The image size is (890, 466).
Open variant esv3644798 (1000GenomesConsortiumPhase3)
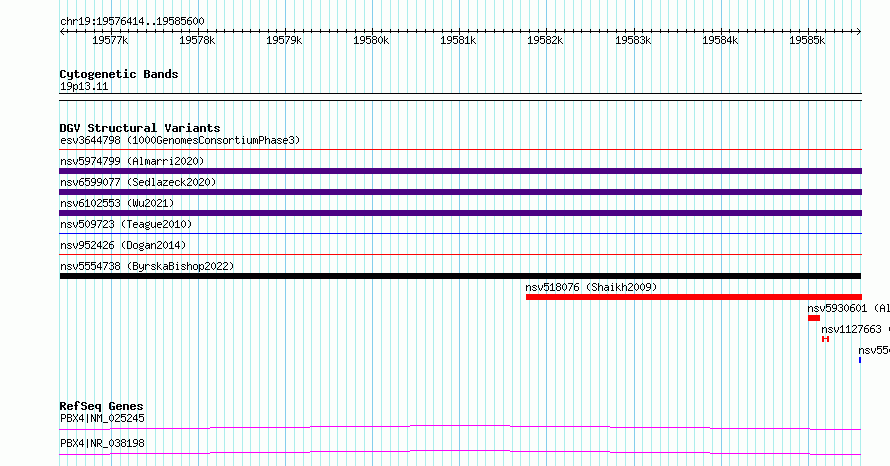tap(180, 140)
